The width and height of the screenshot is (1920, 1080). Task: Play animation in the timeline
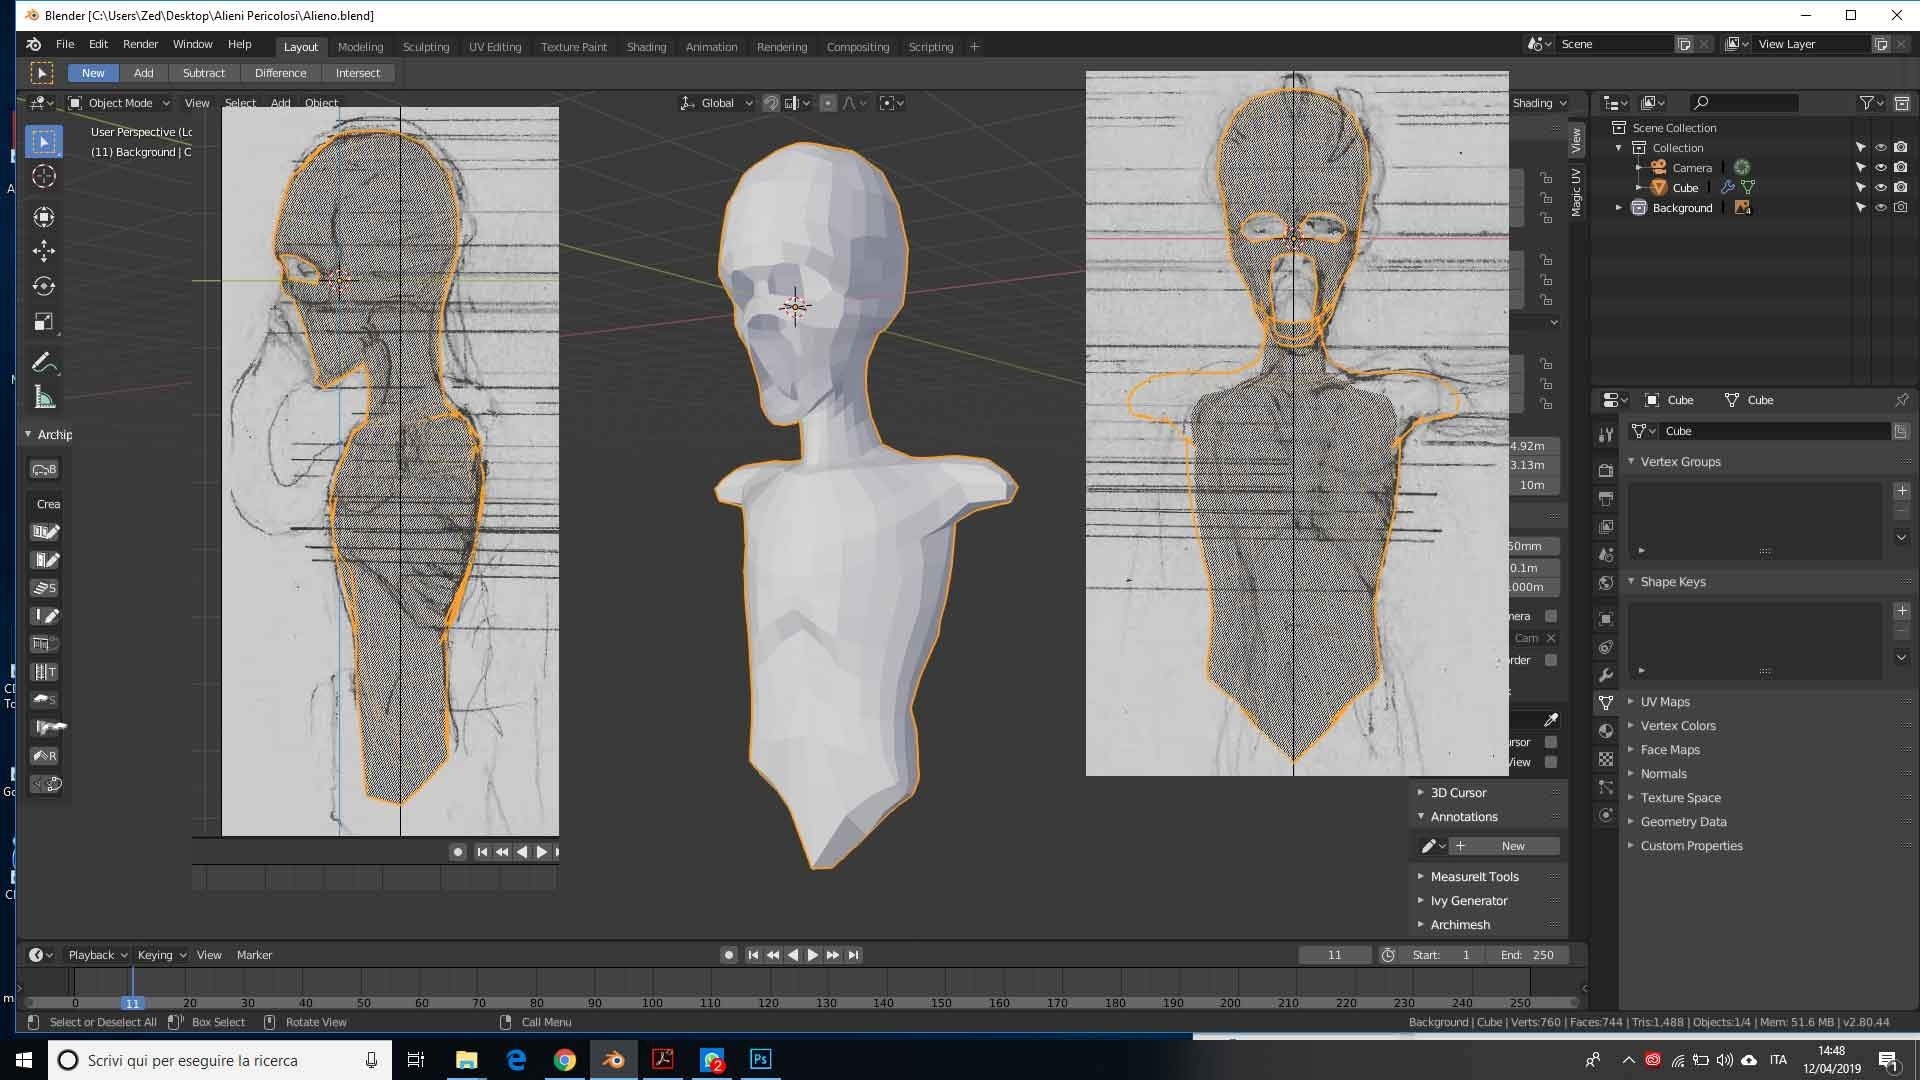pos(813,955)
